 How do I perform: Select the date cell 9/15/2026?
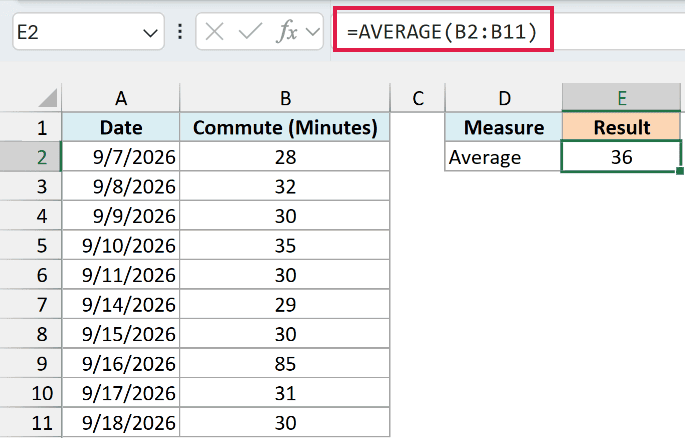point(121,334)
